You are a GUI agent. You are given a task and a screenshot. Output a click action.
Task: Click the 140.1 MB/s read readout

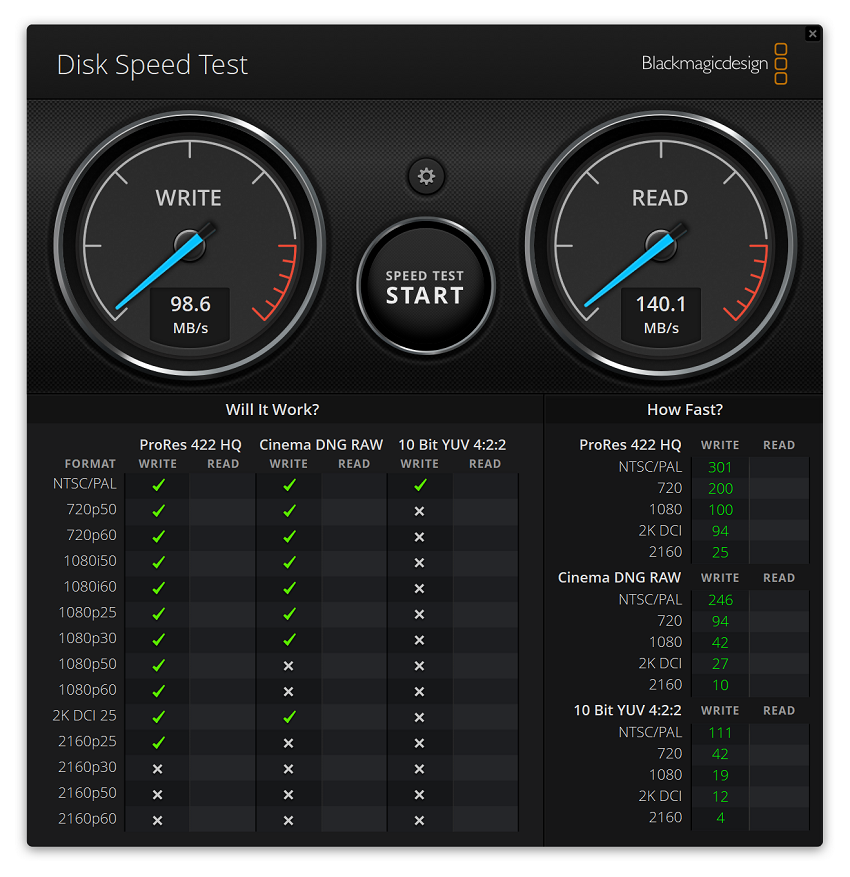pyautogui.click(x=661, y=315)
